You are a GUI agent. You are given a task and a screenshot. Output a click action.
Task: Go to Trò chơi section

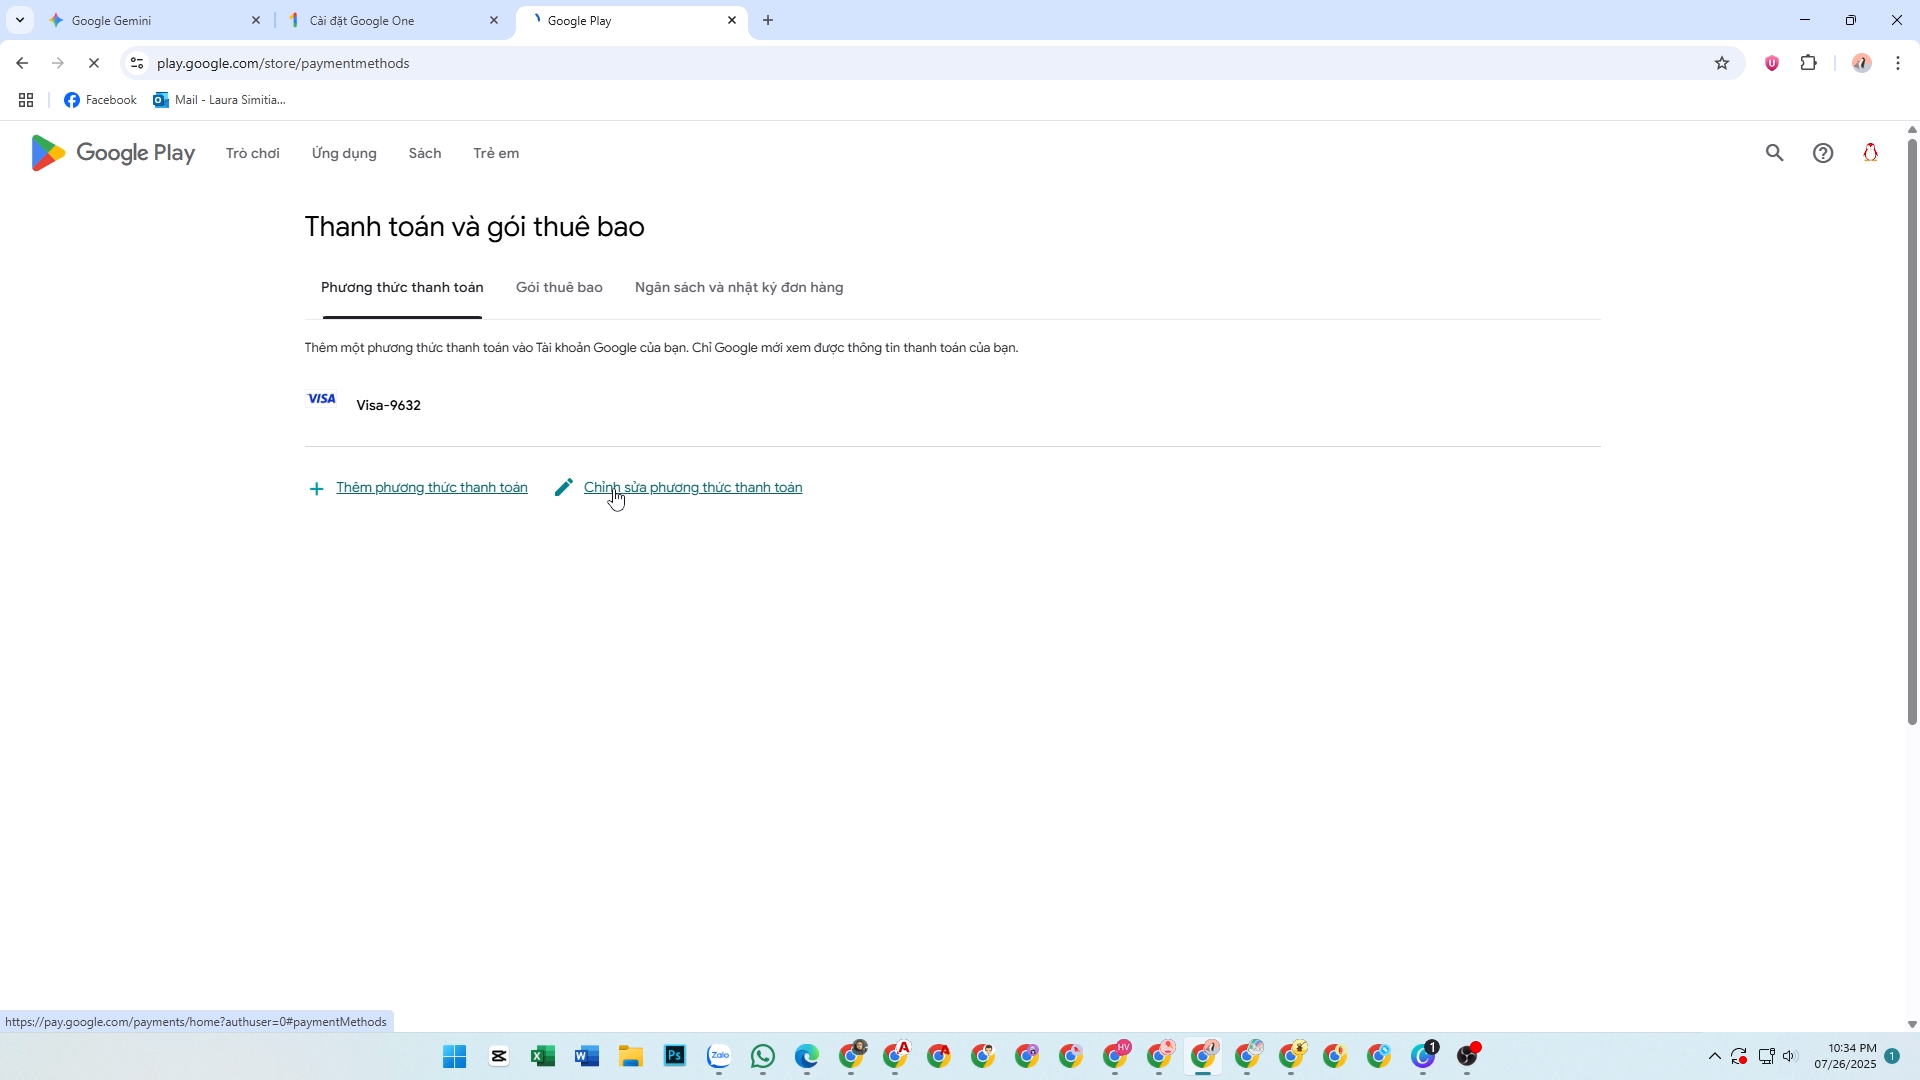pyautogui.click(x=252, y=153)
